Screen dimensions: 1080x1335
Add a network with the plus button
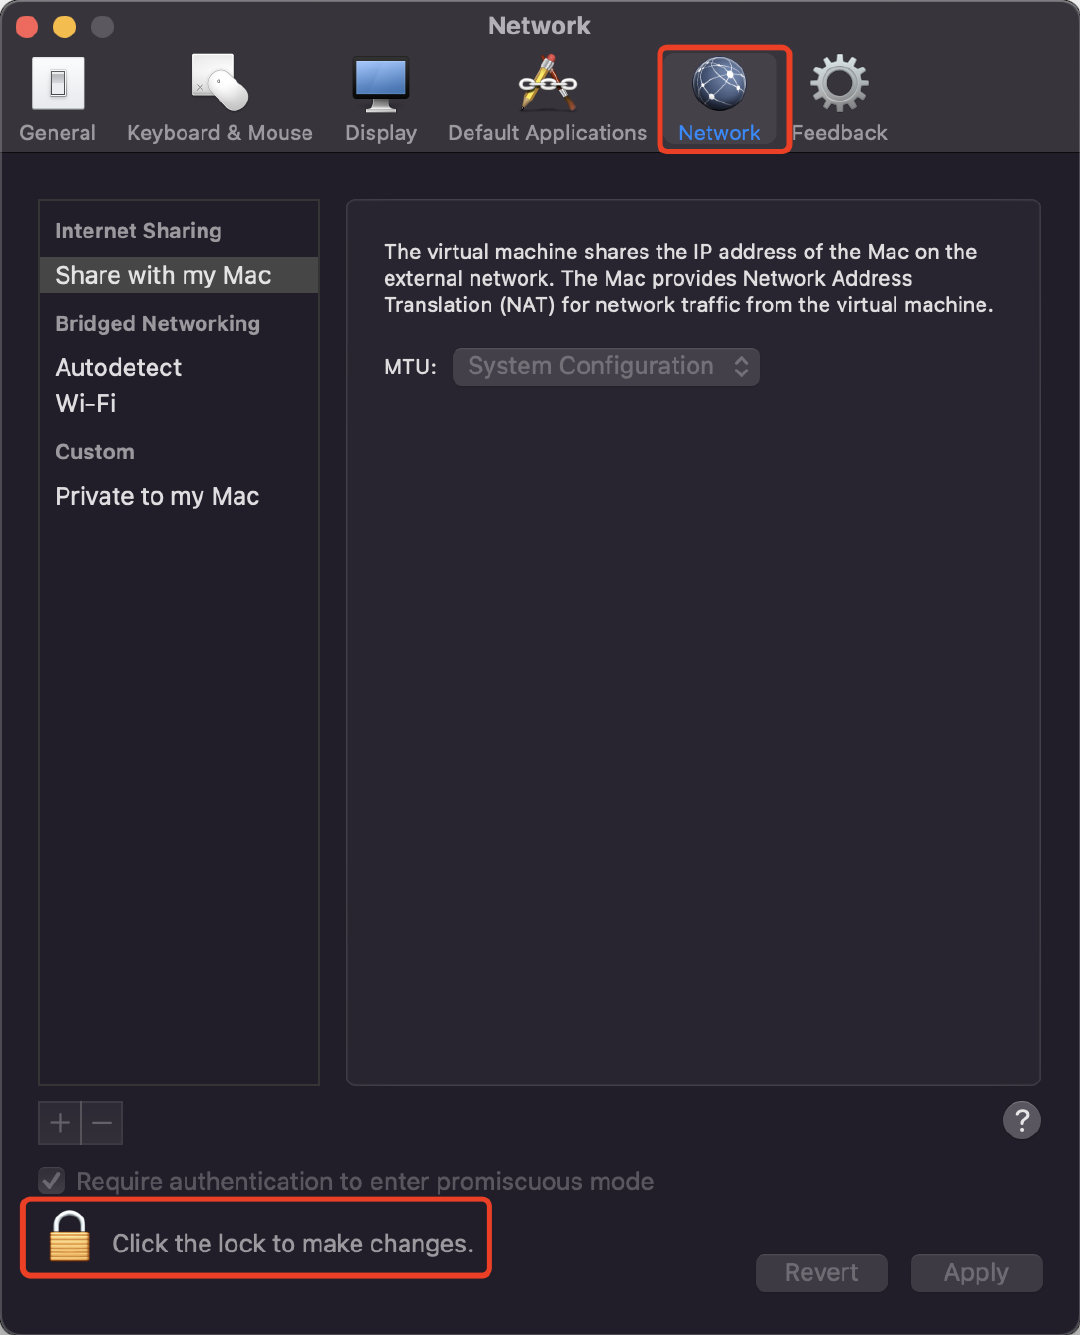[x=60, y=1123]
